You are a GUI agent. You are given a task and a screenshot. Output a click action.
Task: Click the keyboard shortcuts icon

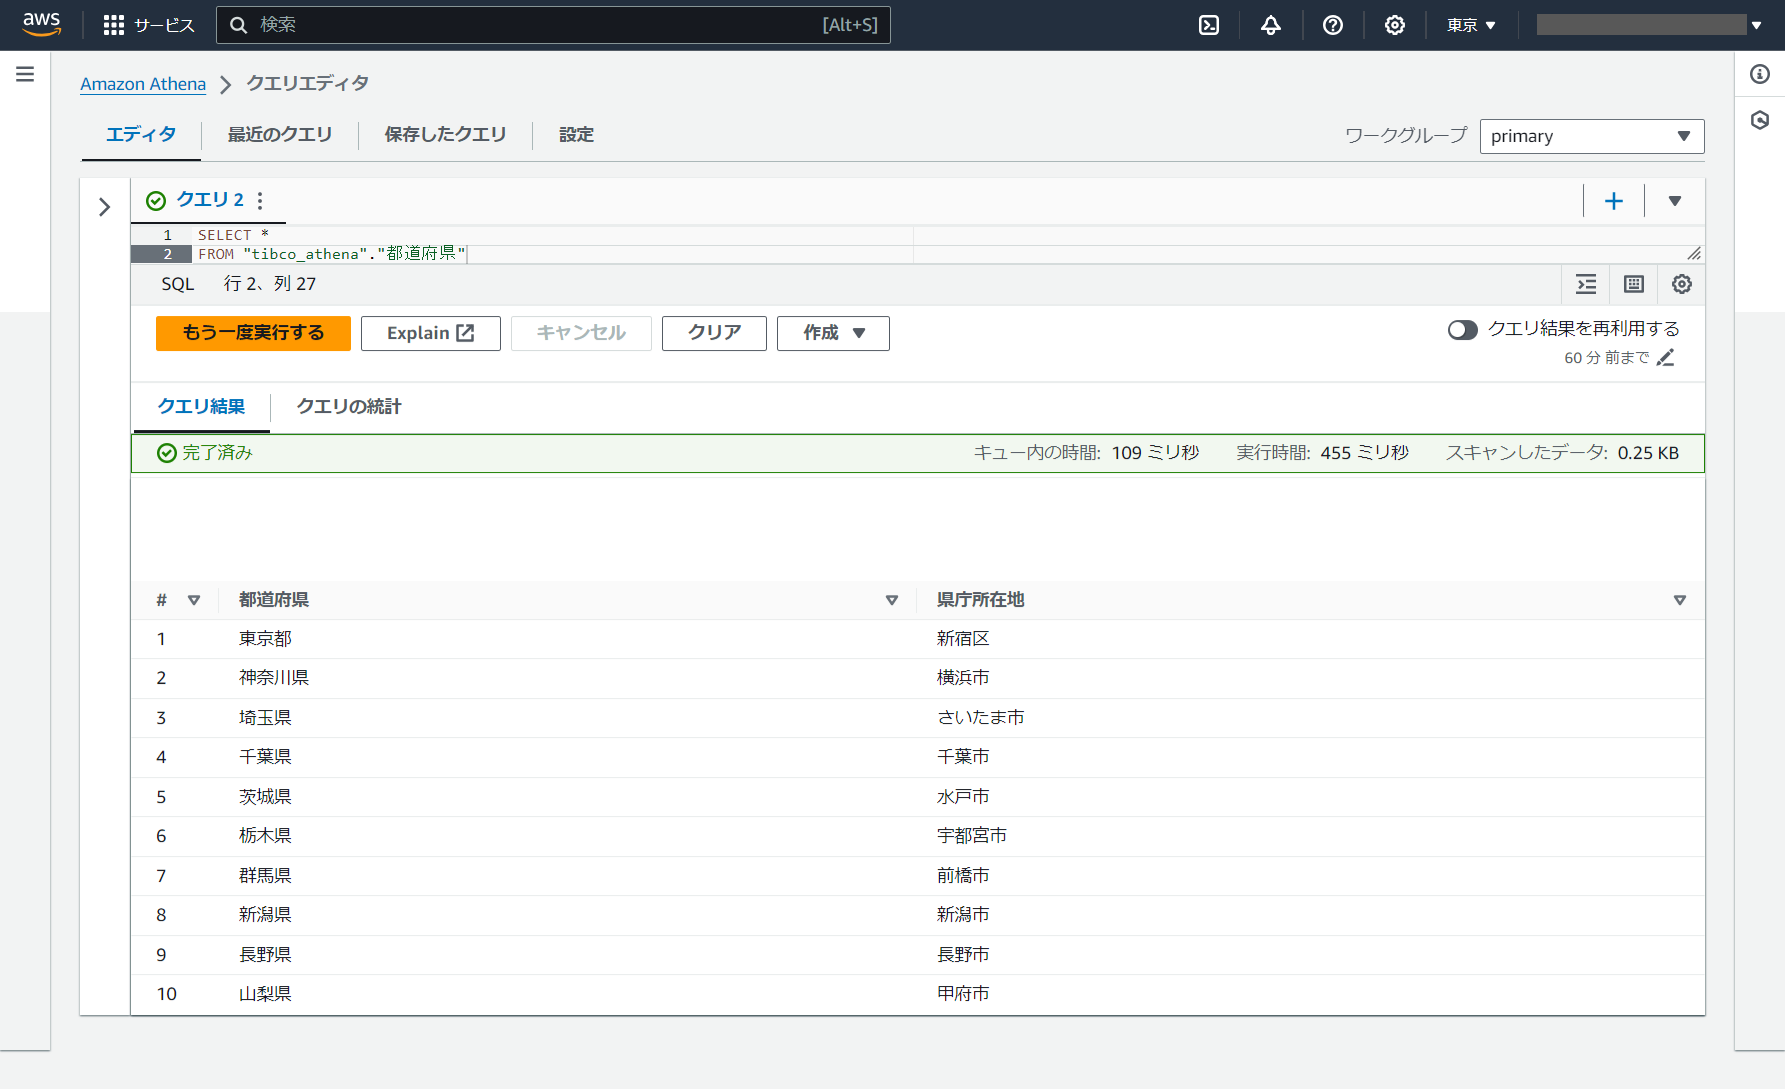[x=1634, y=284]
